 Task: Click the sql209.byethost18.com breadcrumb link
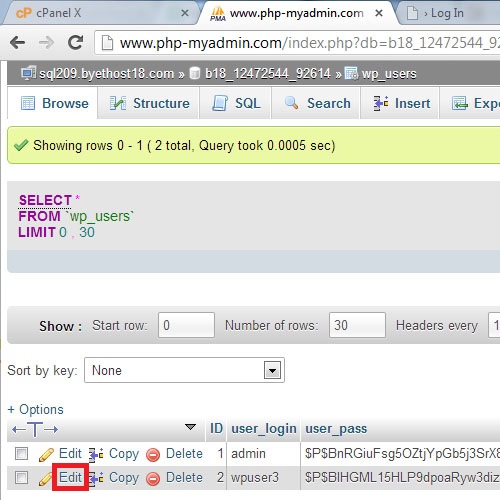click(x=107, y=73)
